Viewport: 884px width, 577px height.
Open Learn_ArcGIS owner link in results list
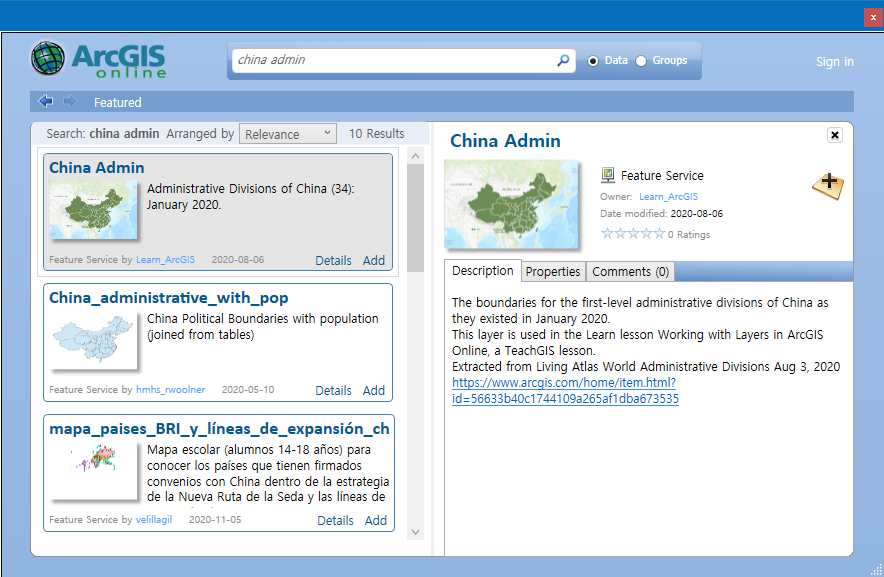click(165, 259)
